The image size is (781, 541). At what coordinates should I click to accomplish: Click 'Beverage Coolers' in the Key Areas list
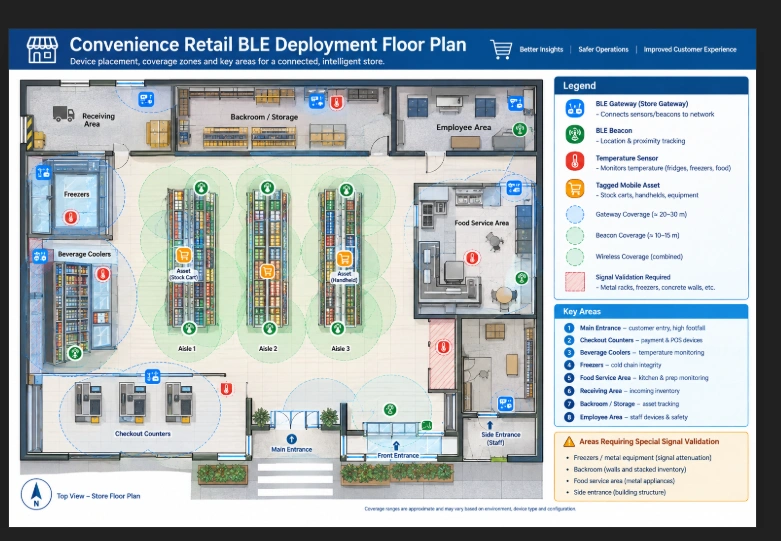[605, 352]
